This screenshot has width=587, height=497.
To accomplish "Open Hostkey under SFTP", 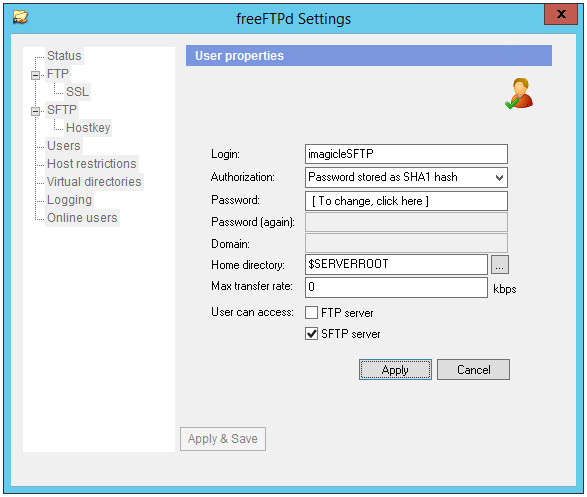I will (88, 128).
